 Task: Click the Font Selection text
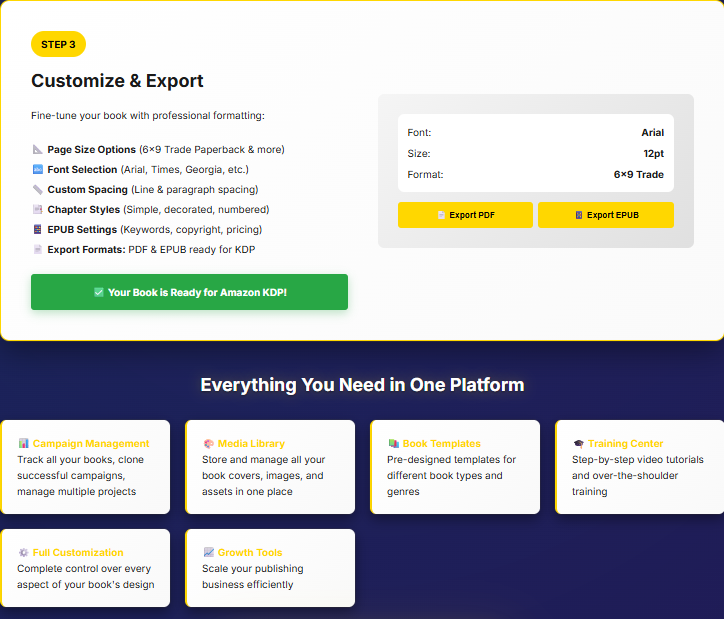click(x=82, y=169)
